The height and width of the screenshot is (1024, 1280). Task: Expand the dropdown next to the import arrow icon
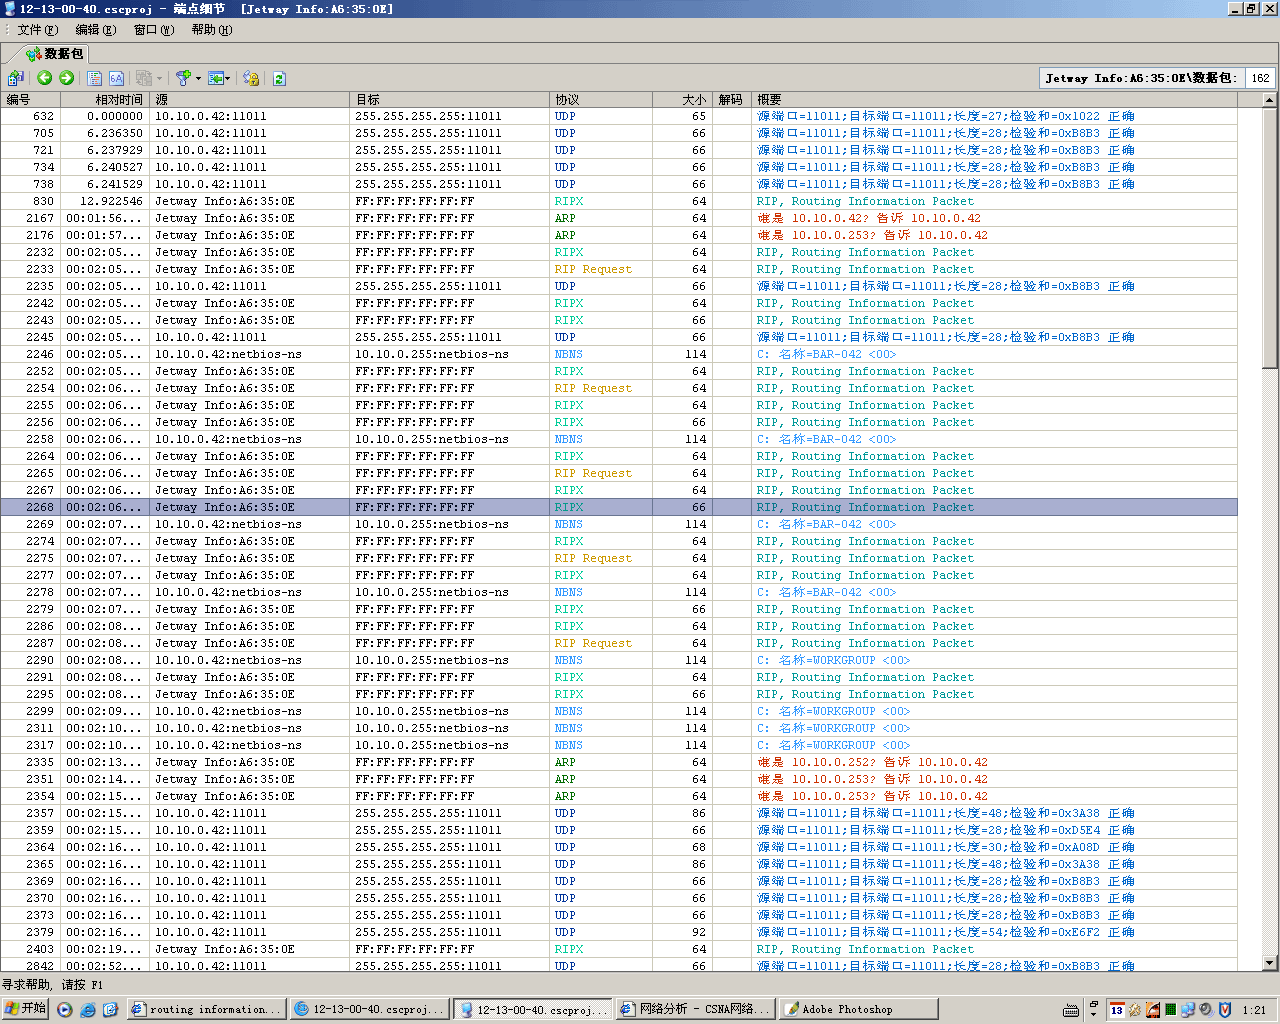tap(228, 78)
